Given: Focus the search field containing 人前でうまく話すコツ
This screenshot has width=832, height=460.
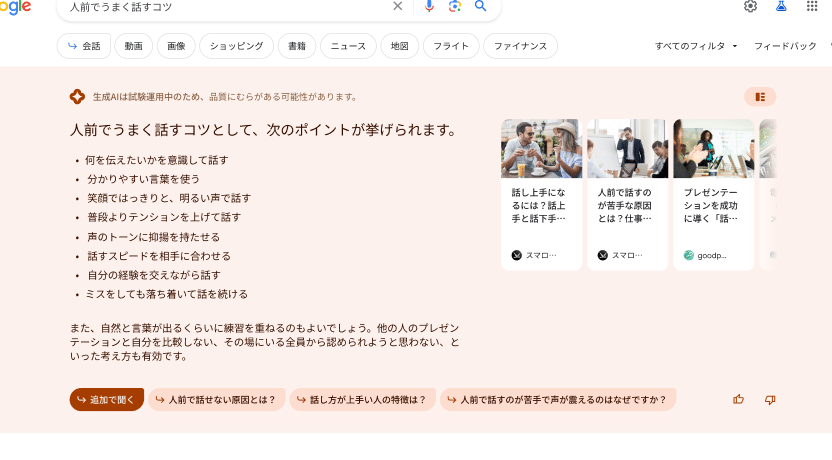Looking at the screenshot, I should 220,7.
